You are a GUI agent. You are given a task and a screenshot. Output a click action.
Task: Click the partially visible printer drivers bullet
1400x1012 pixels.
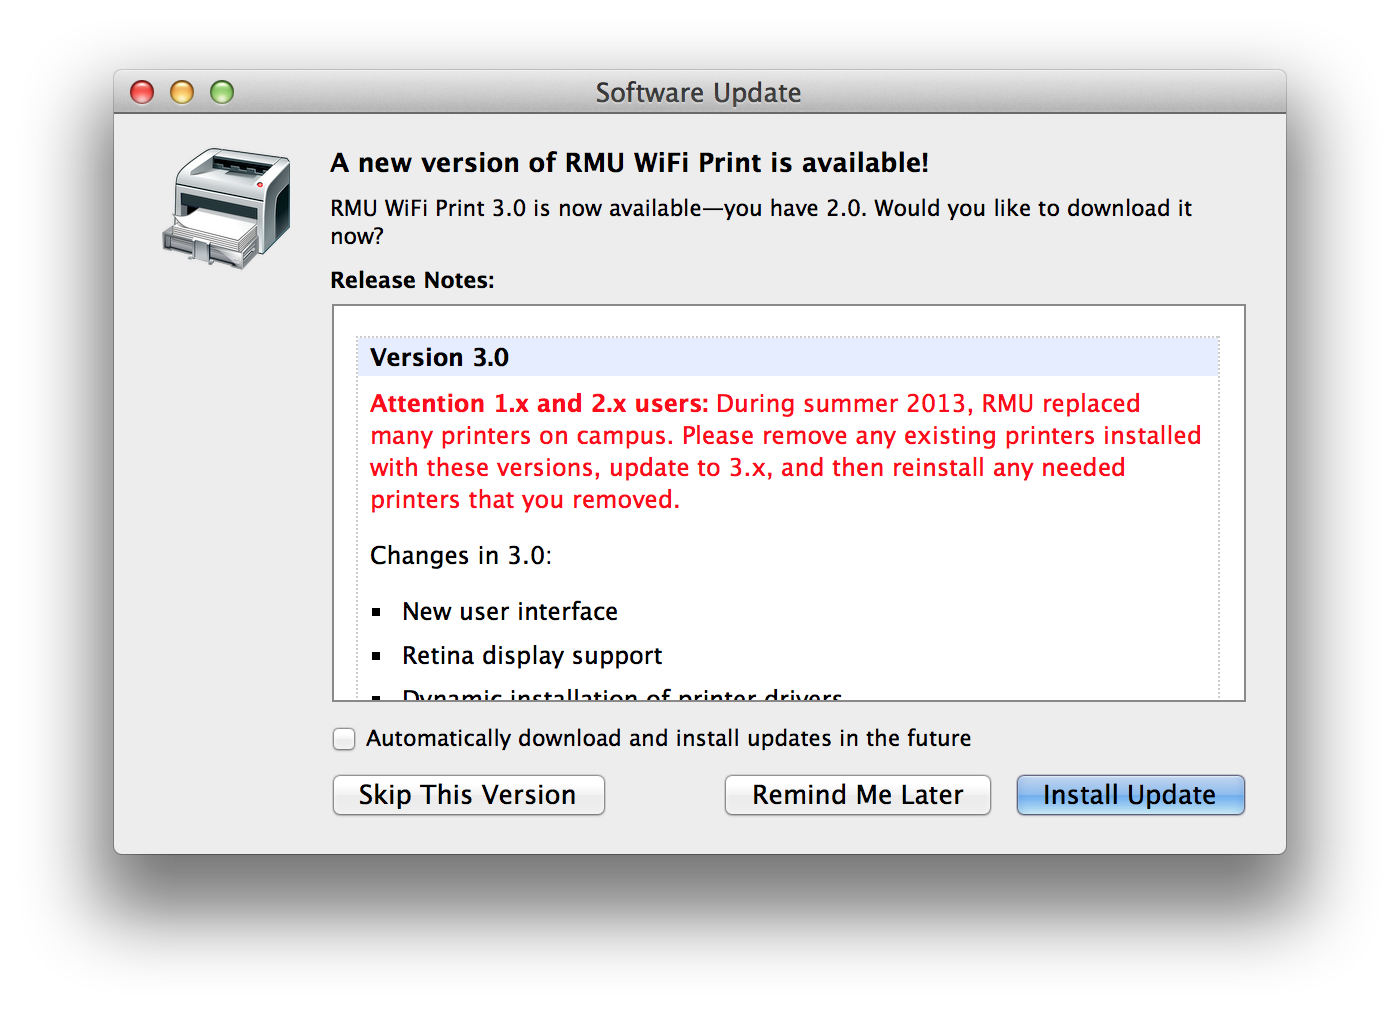pos(621,694)
